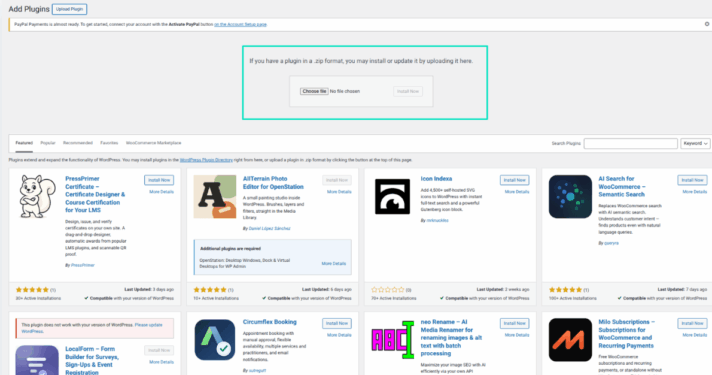Focus the Search Plugins input field

[x=631, y=143]
